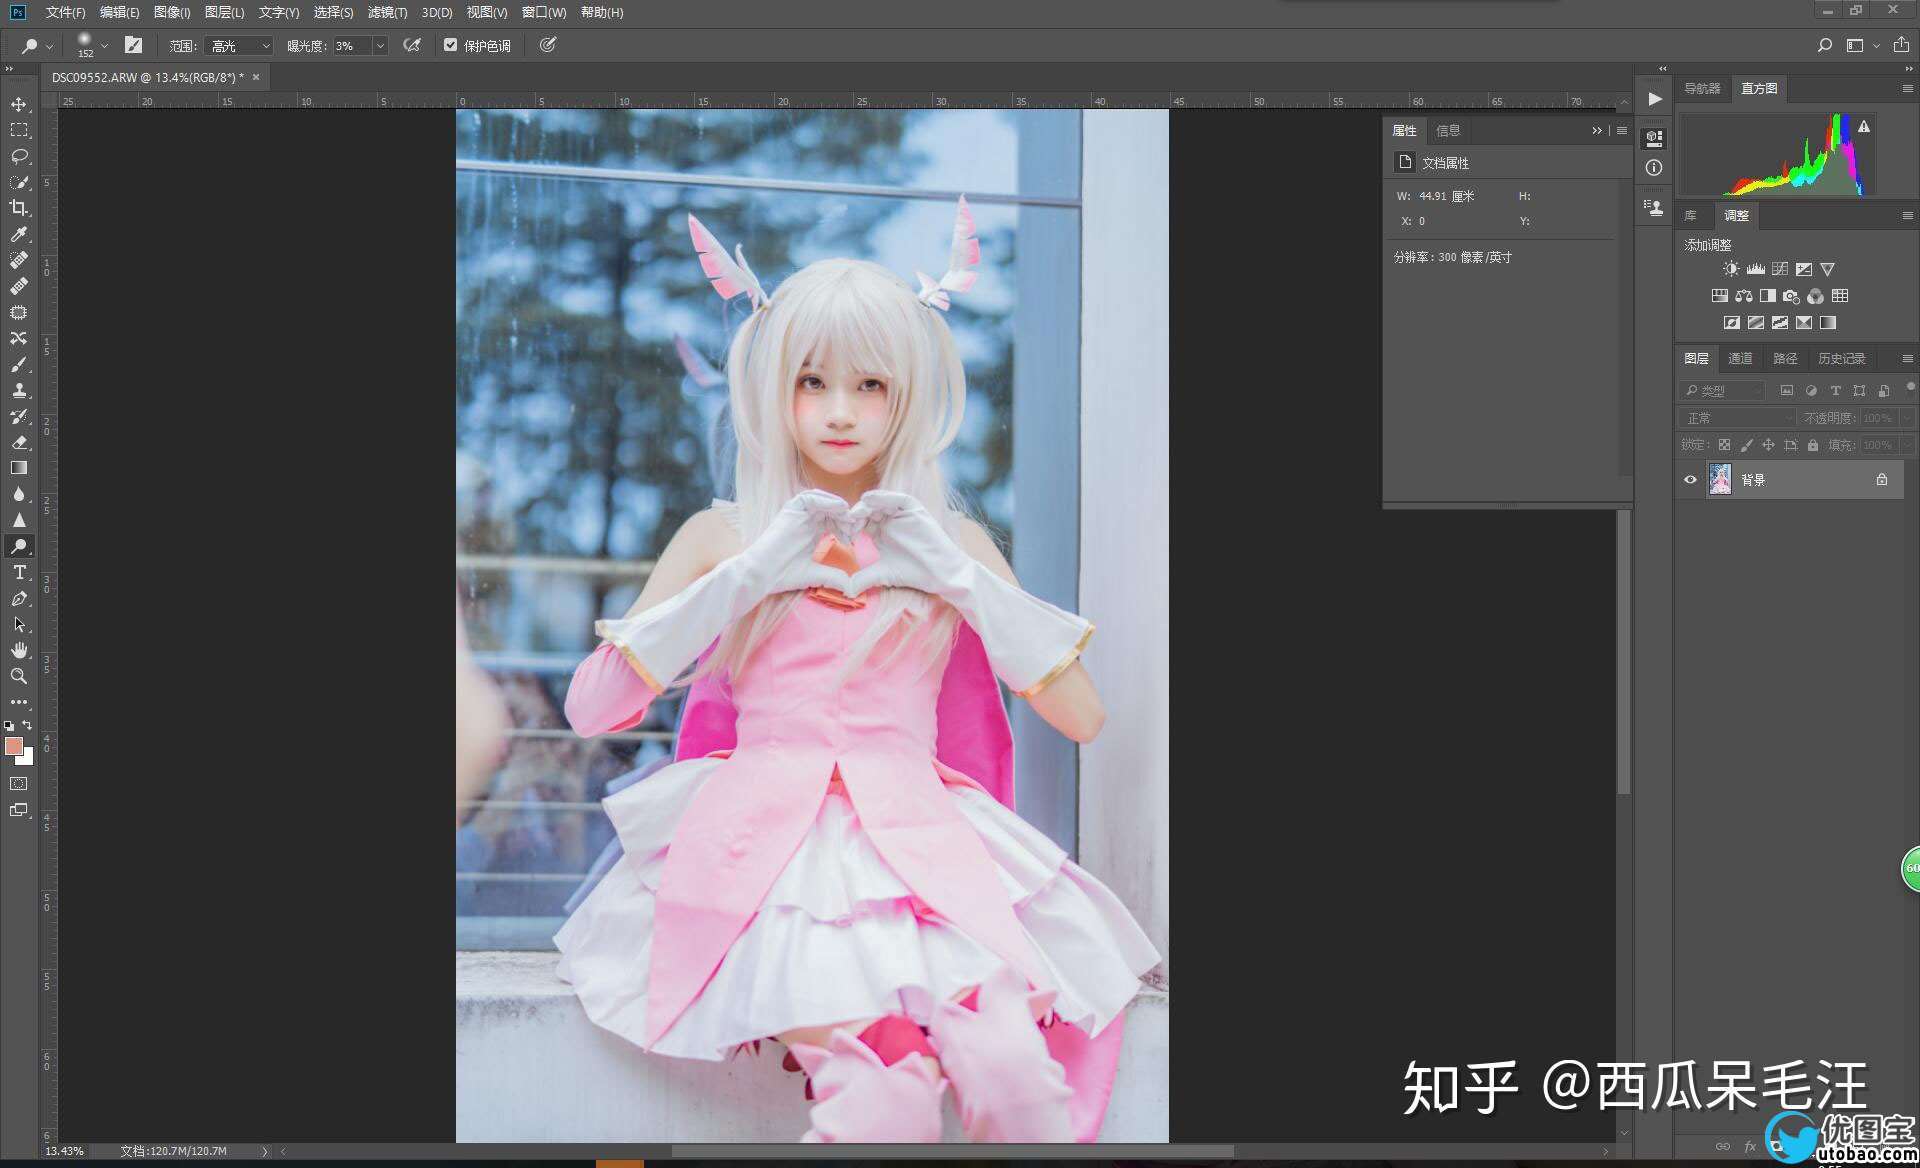Screen dimensions: 1920x1168
Task: Open the Edit Toolbar three-dots button
Action: [x=19, y=702]
